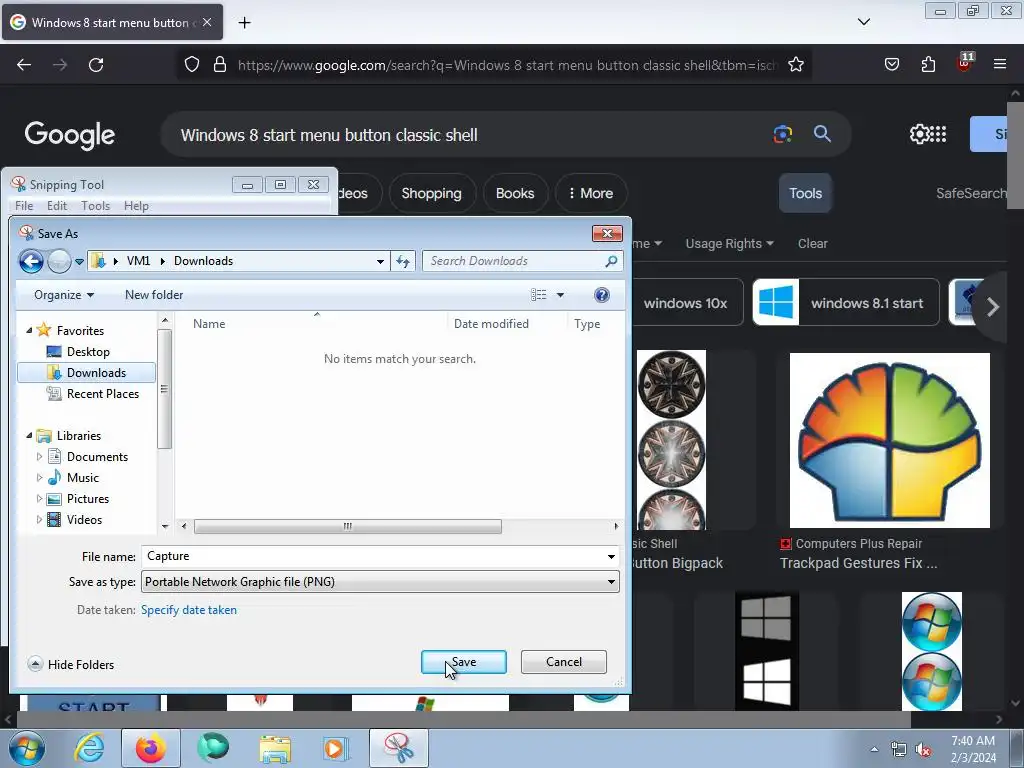This screenshot has width=1024, height=768.
Task: Collapse the Libraries tree group
Action: click(x=29, y=436)
